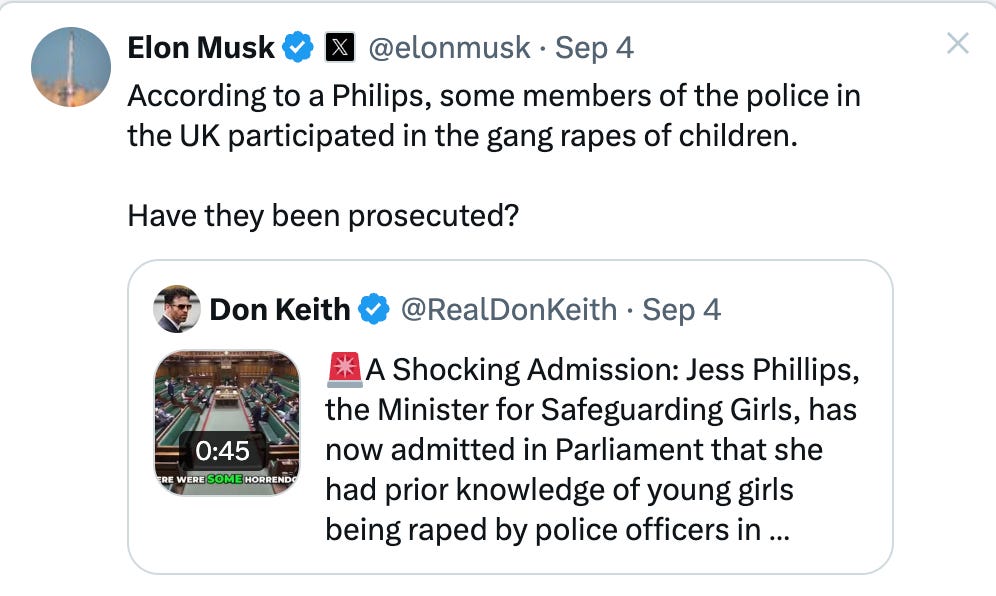Visit the @elonmusk handle
996x596 pixels.
click(x=449, y=48)
